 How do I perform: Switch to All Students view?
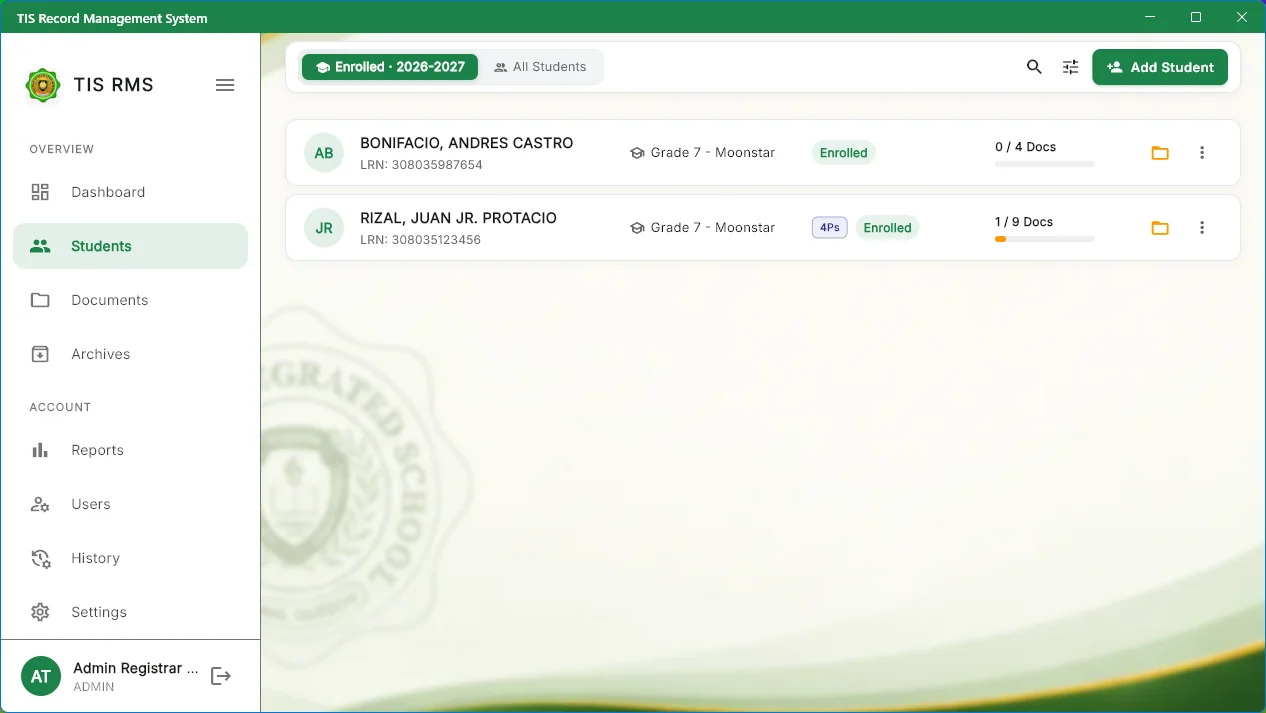[540, 67]
